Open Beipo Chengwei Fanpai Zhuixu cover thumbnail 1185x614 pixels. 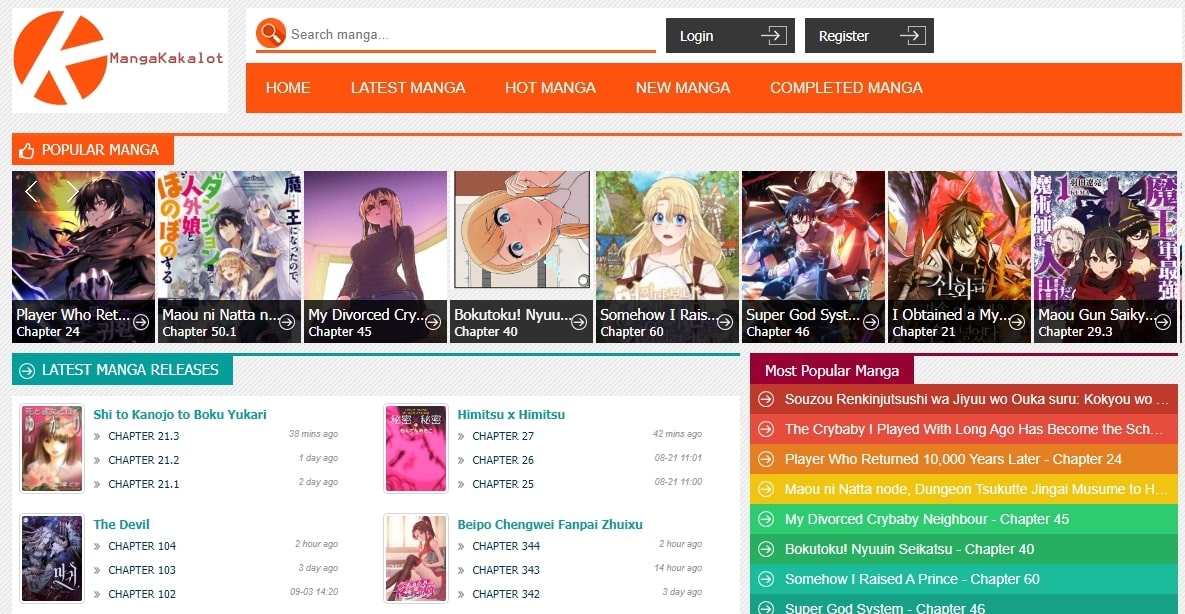(416, 559)
